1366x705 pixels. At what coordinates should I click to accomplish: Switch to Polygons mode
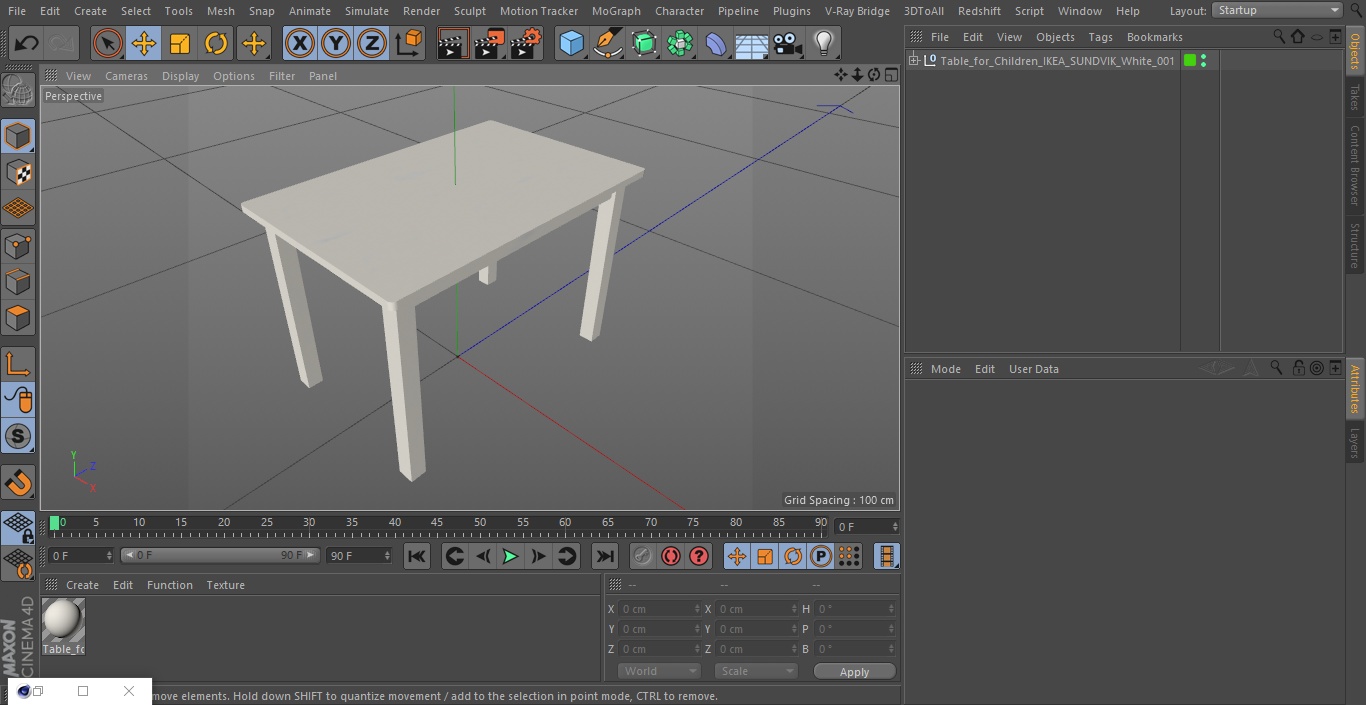click(x=18, y=318)
